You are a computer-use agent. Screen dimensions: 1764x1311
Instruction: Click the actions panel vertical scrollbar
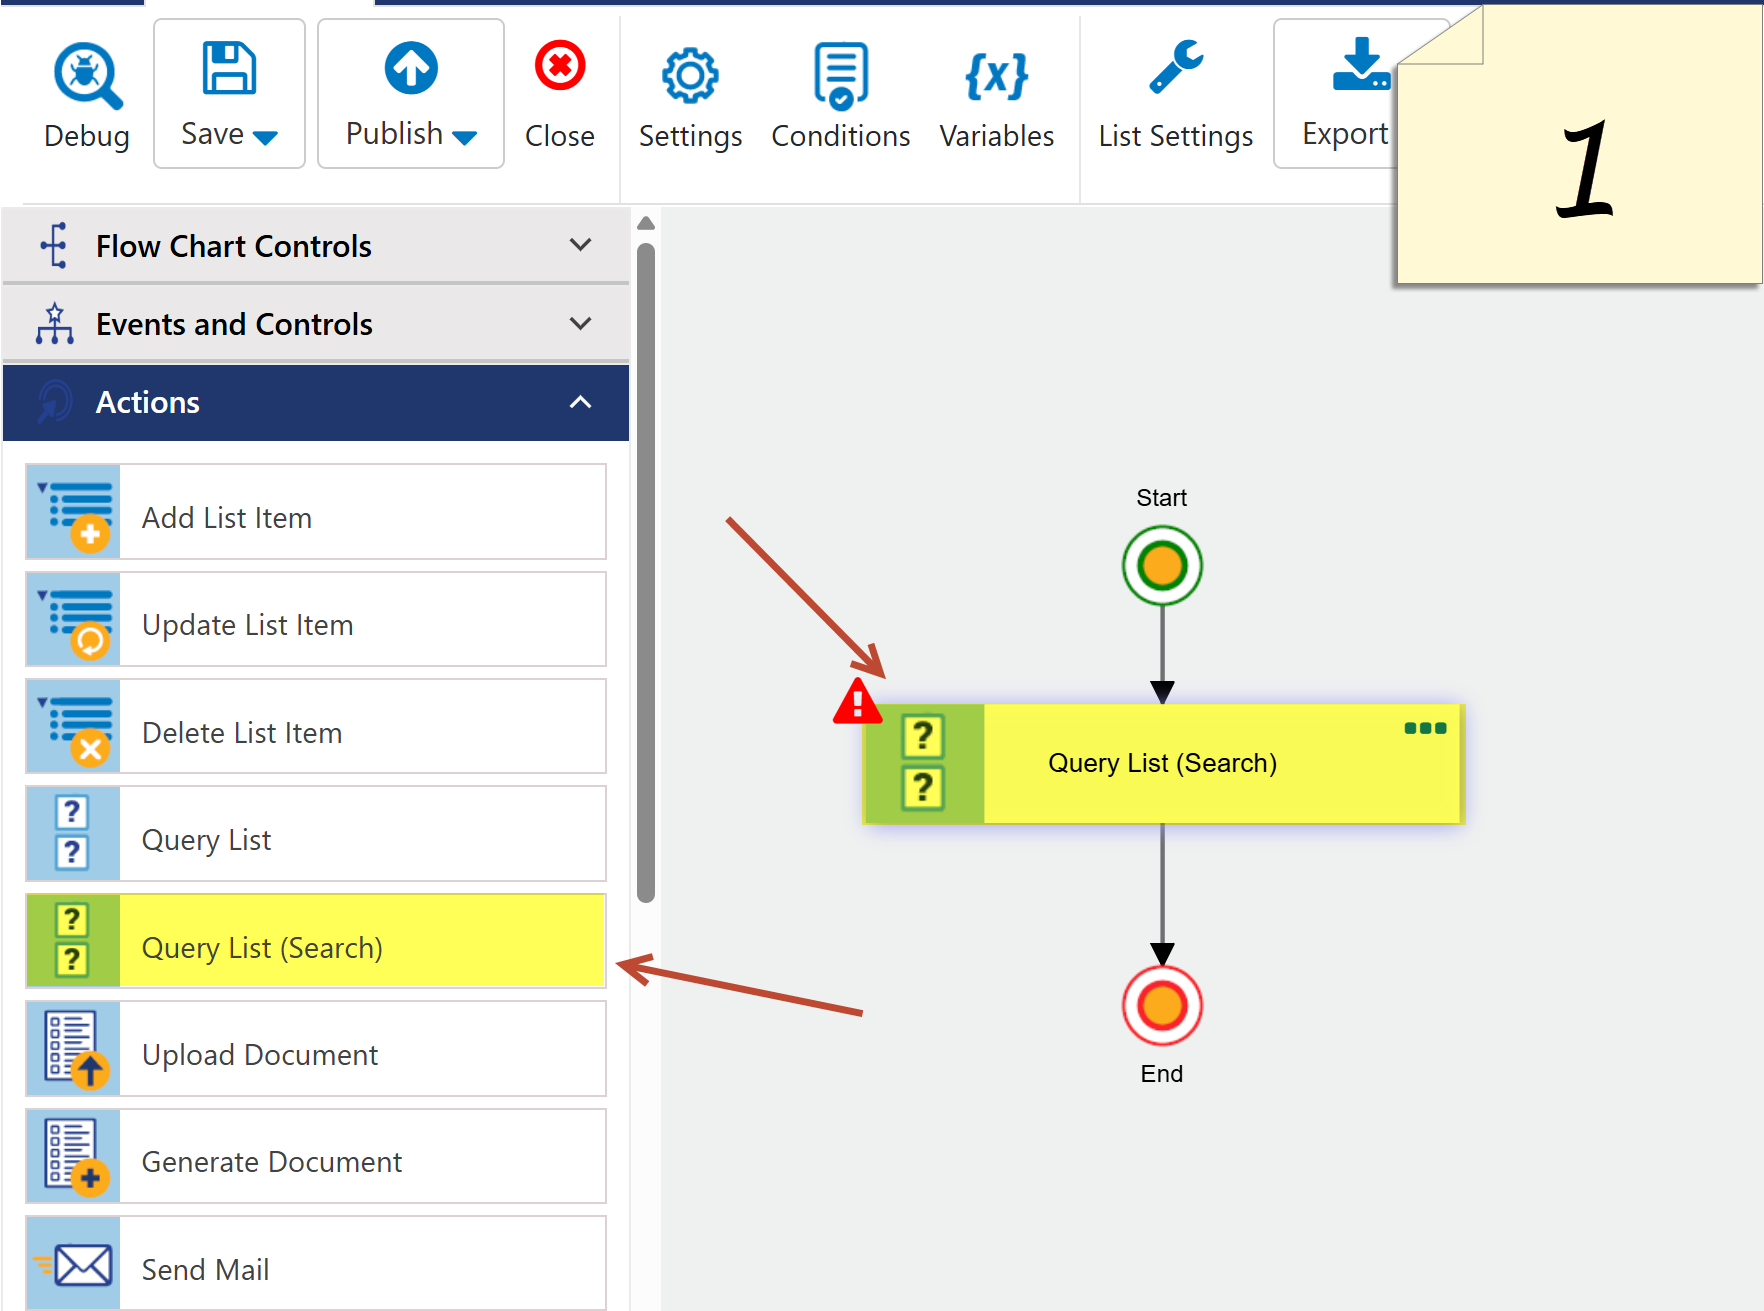click(x=646, y=572)
